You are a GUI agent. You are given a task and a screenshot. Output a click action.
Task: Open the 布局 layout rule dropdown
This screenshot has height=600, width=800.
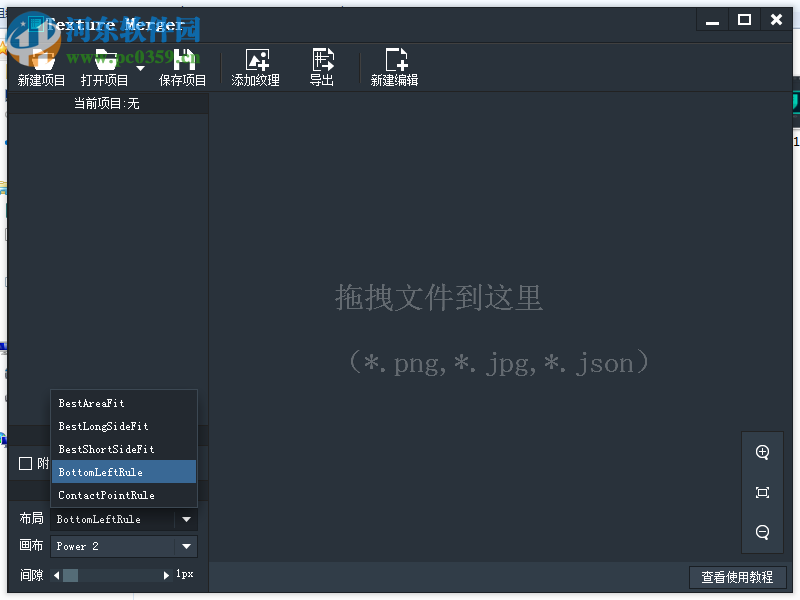187,519
